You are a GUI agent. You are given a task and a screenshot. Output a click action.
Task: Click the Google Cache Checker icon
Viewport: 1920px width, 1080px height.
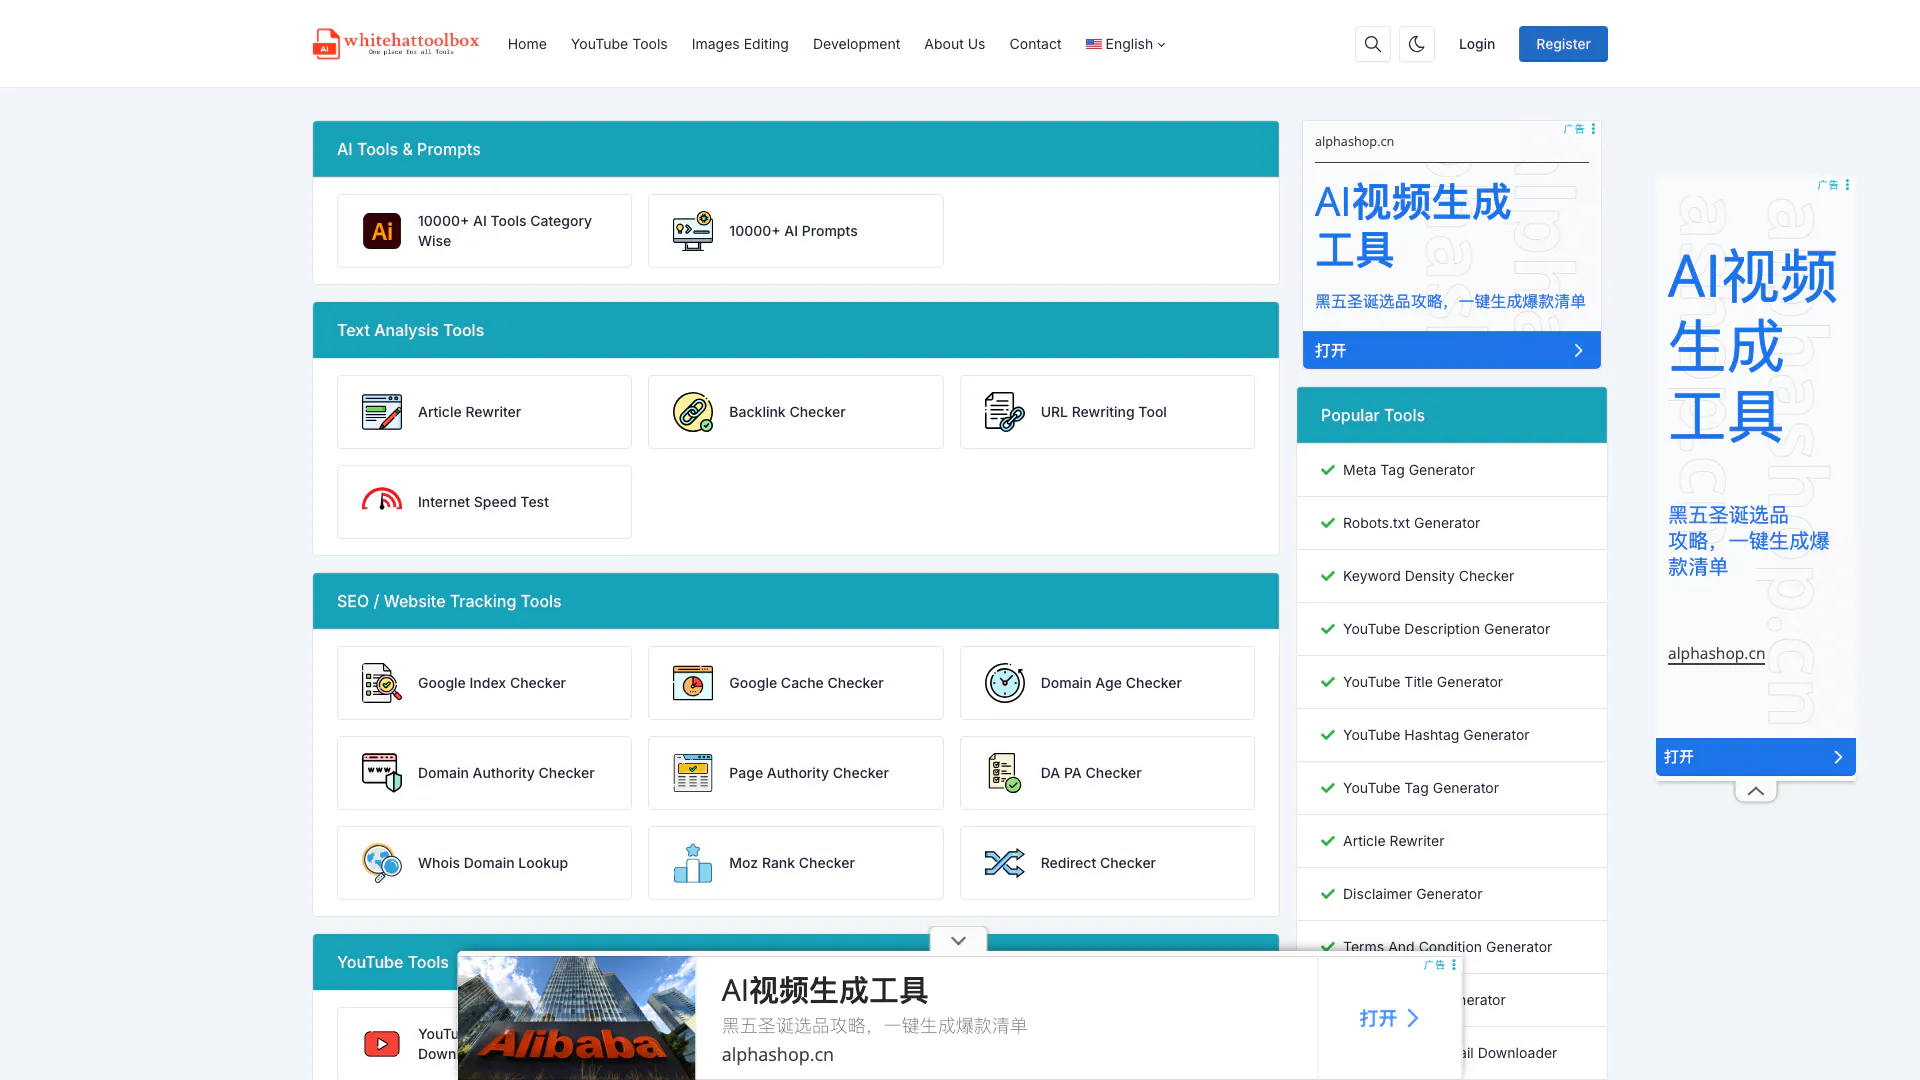point(692,683)
